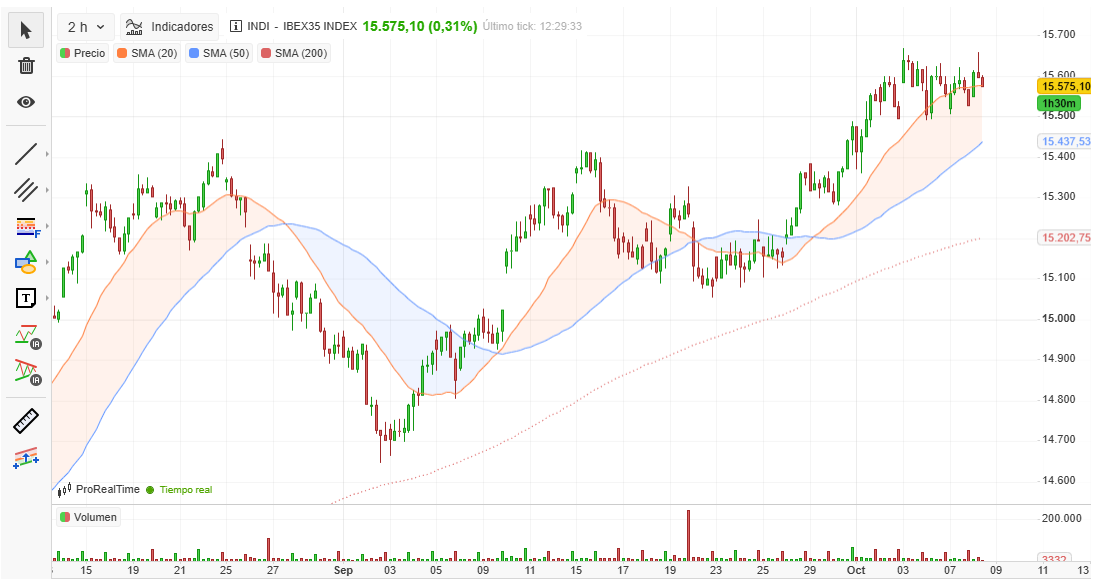1094x579 pixels.
Task: Open the AI trendline detection tool
Action: pos(27,336)
